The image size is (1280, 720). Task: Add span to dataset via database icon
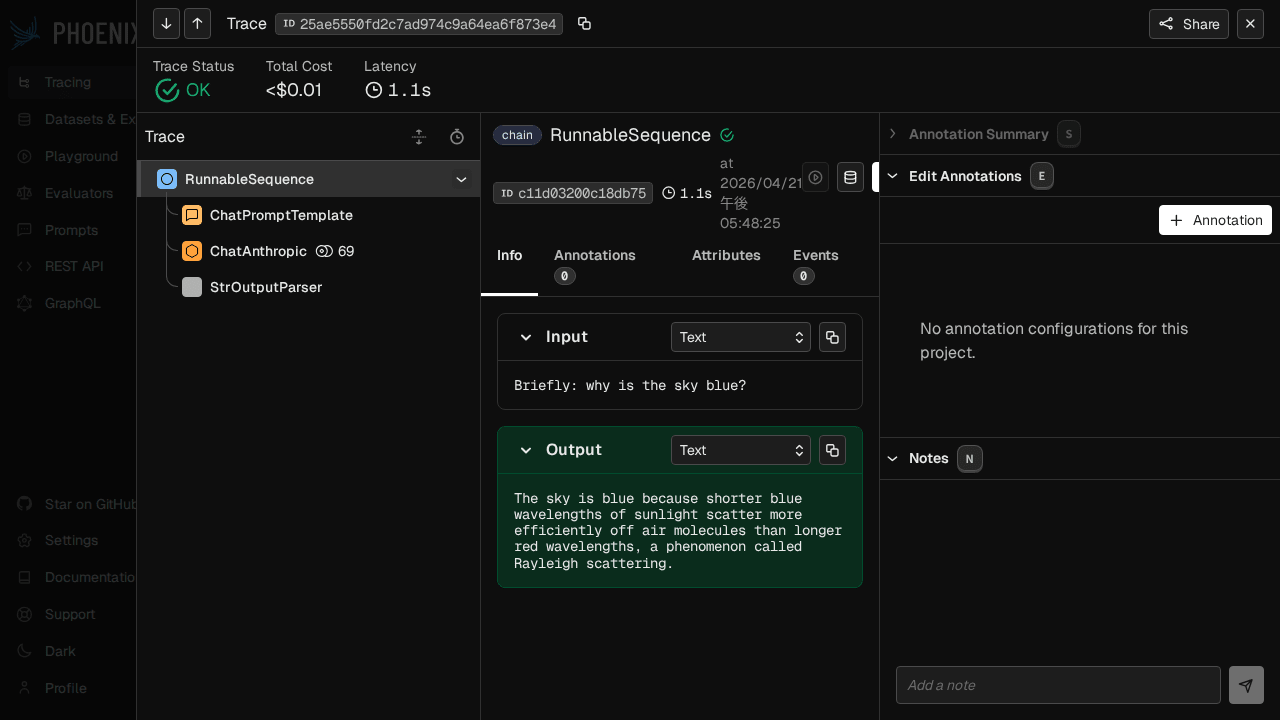tap(850, 177)
